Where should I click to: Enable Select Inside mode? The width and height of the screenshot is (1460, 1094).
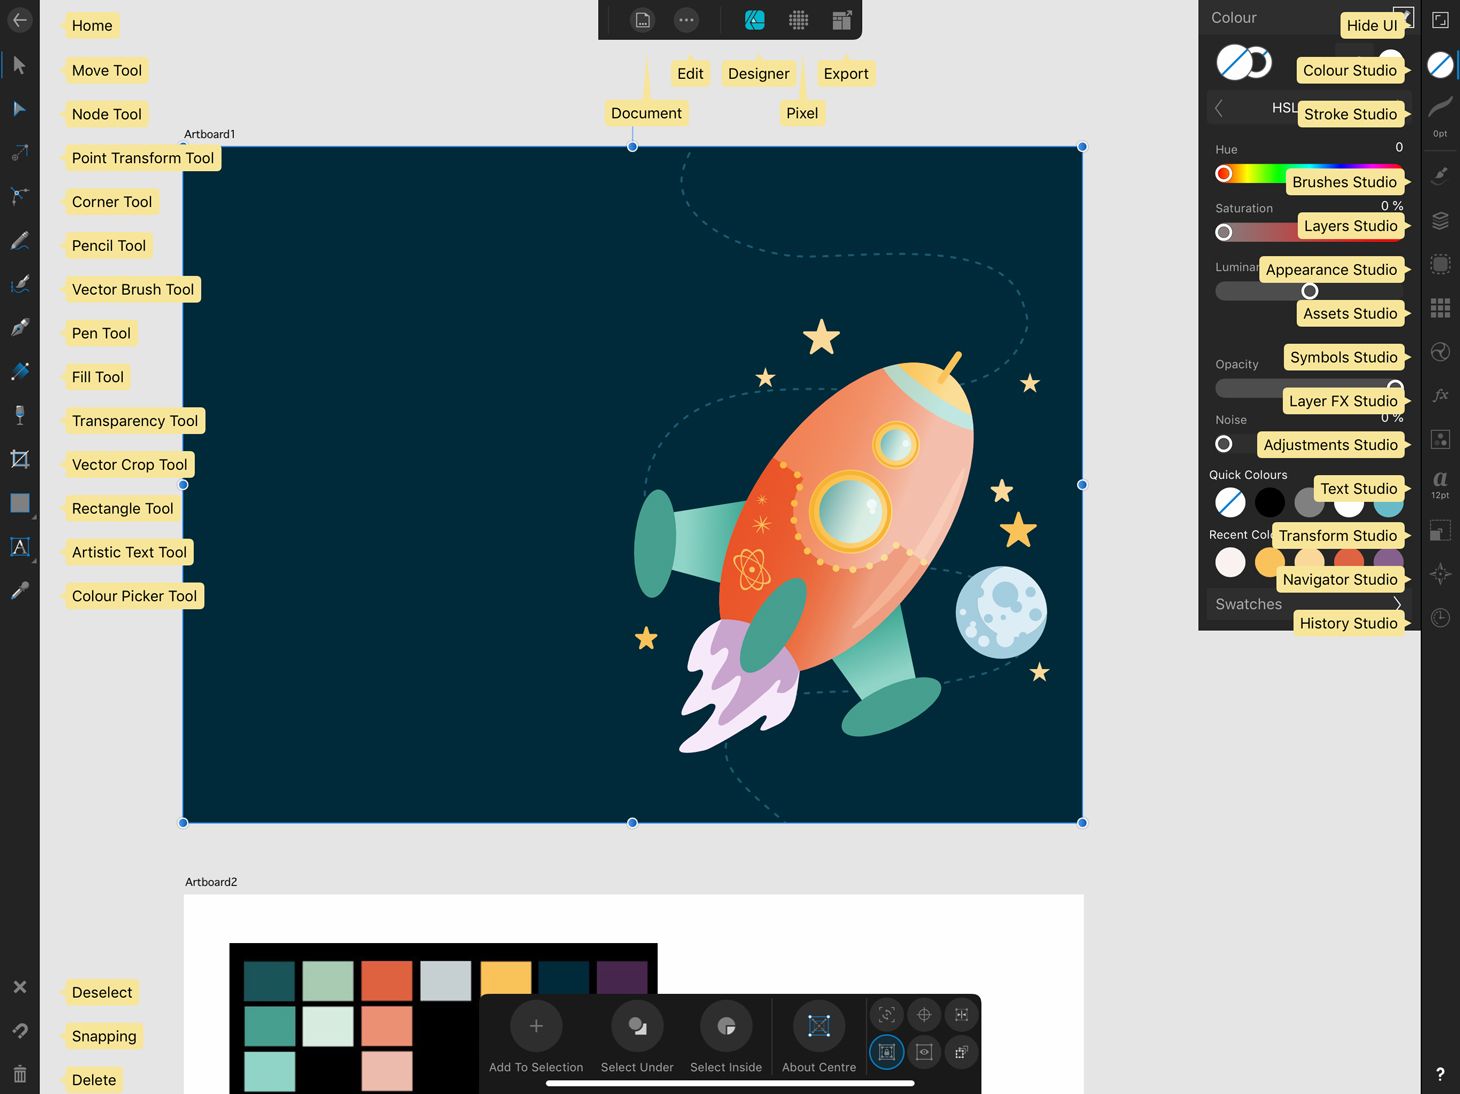[726, 1026]
